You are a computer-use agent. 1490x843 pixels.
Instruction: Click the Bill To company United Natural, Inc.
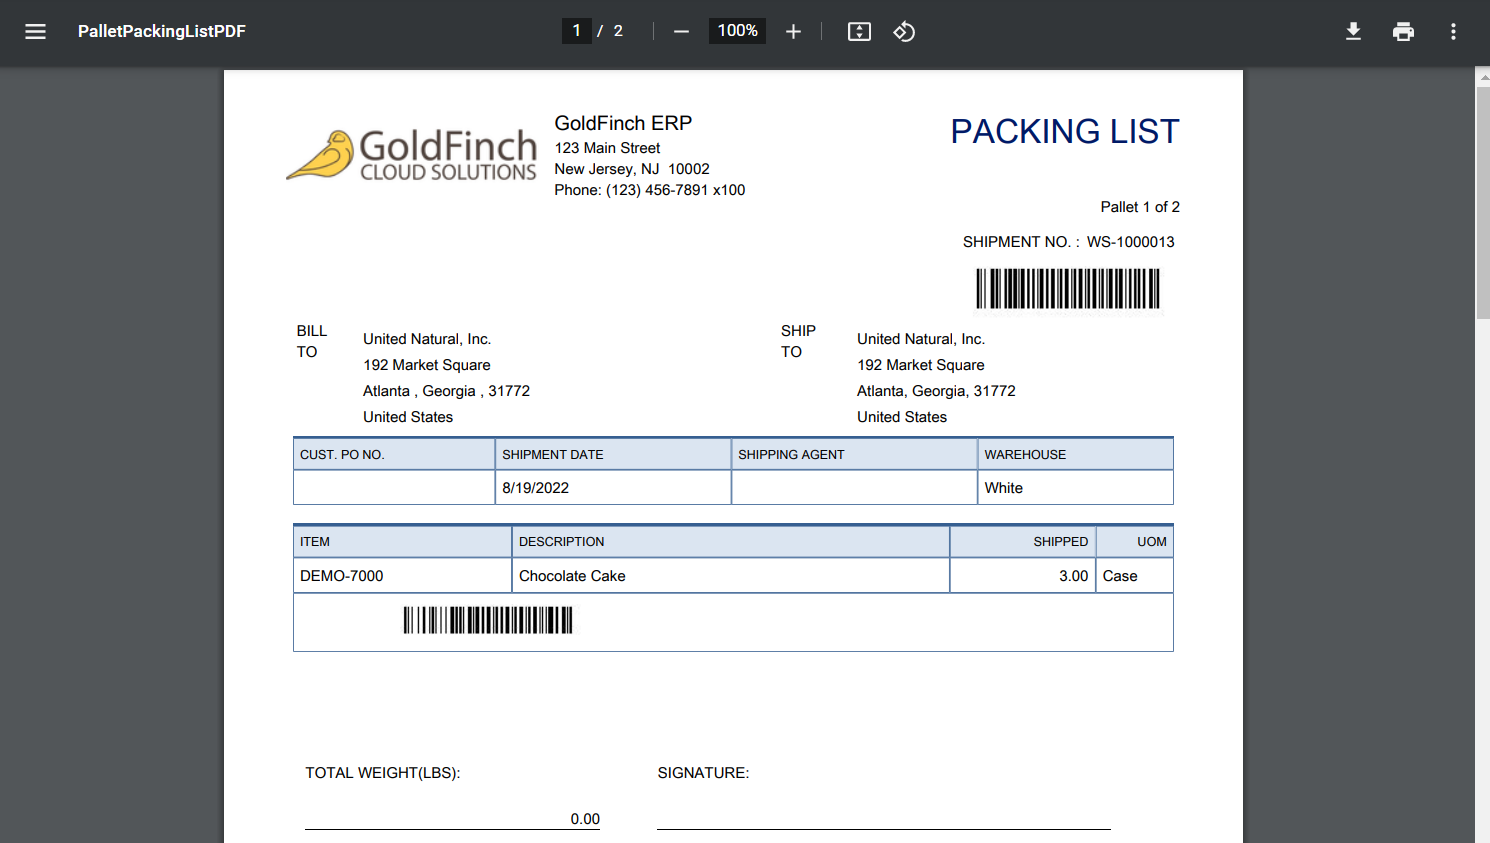(427, 339)
